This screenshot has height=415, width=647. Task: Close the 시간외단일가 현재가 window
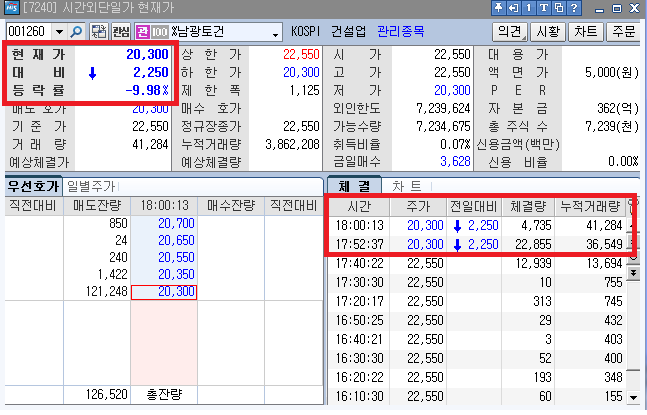[x=634, y=8]
